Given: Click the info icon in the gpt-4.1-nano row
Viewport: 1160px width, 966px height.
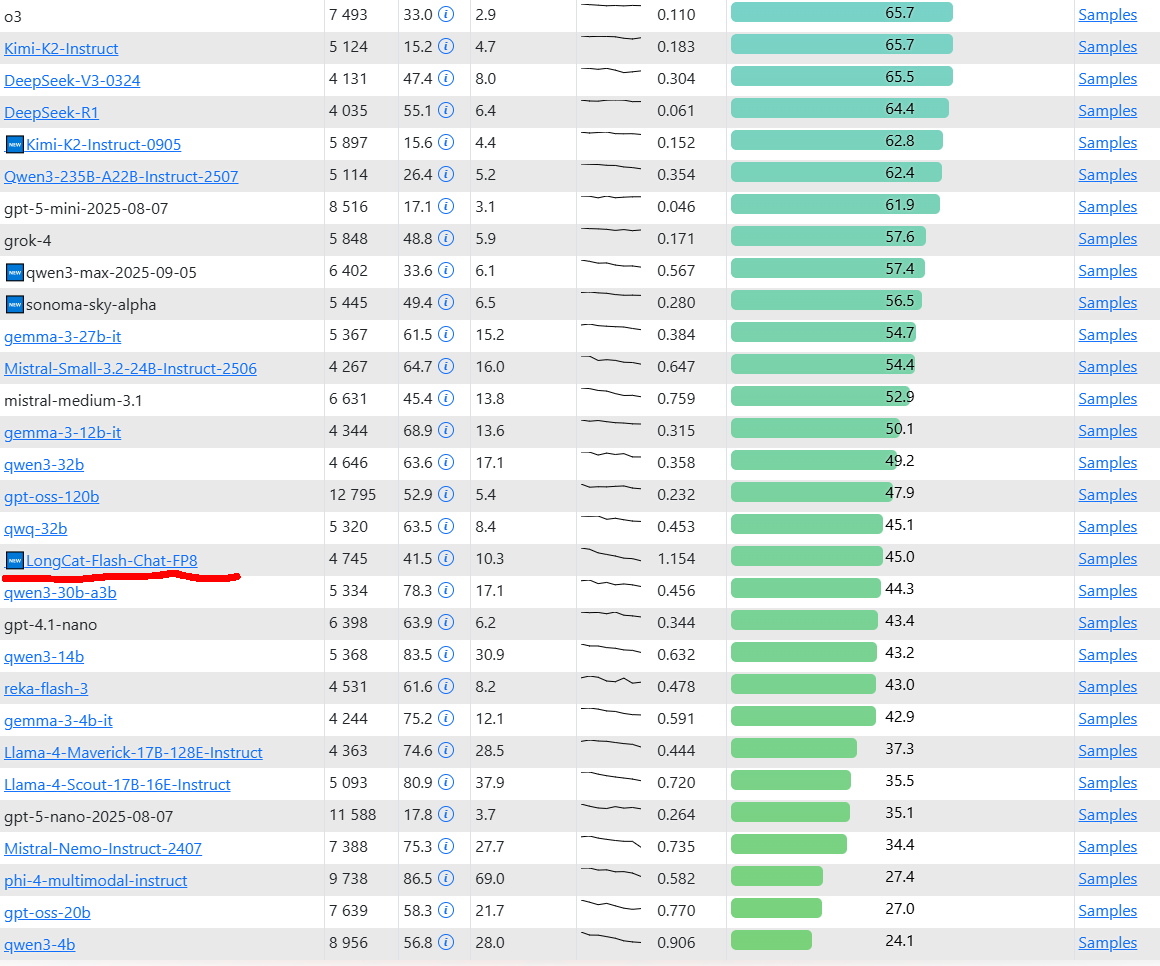Looking at the screenshot, I should click(x=445, y=623).
